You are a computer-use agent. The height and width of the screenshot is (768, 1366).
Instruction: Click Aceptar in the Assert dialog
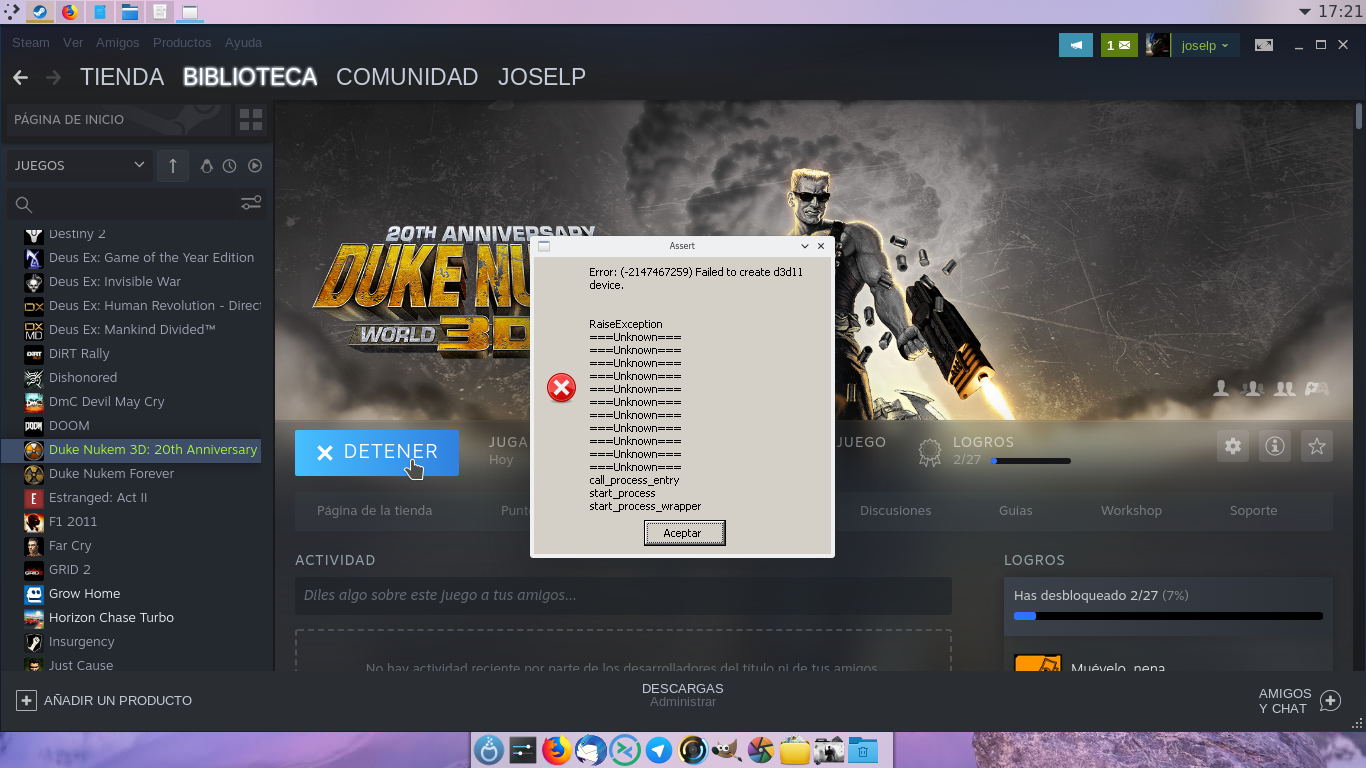pos(684,533)
